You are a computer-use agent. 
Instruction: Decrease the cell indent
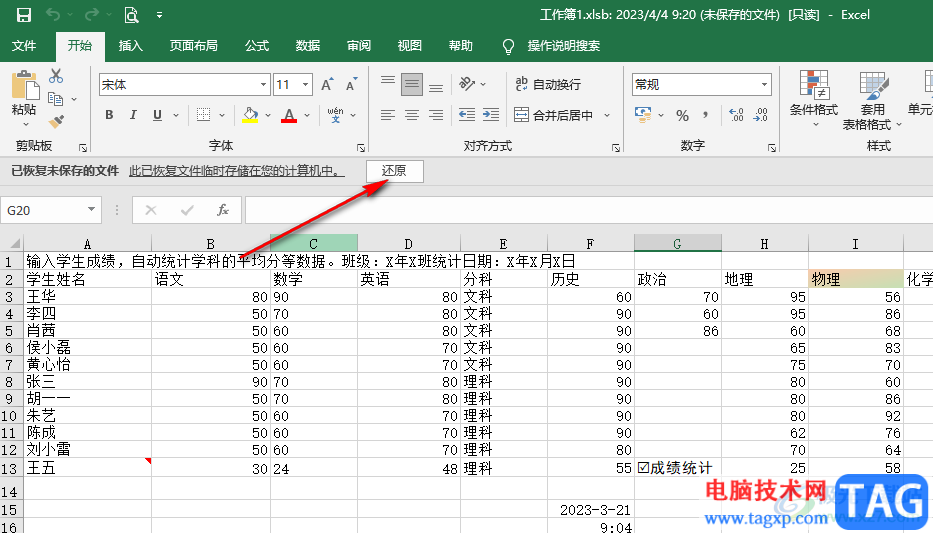[466, 115]
